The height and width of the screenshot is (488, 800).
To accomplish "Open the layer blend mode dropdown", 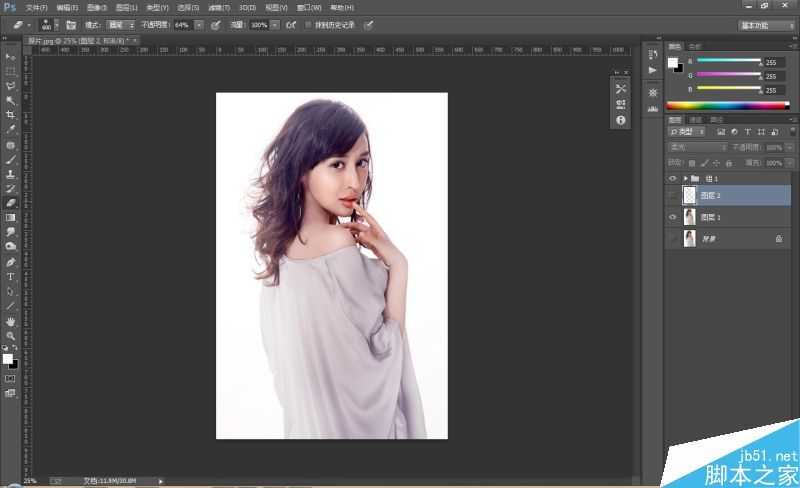I will tap(697, 147).
